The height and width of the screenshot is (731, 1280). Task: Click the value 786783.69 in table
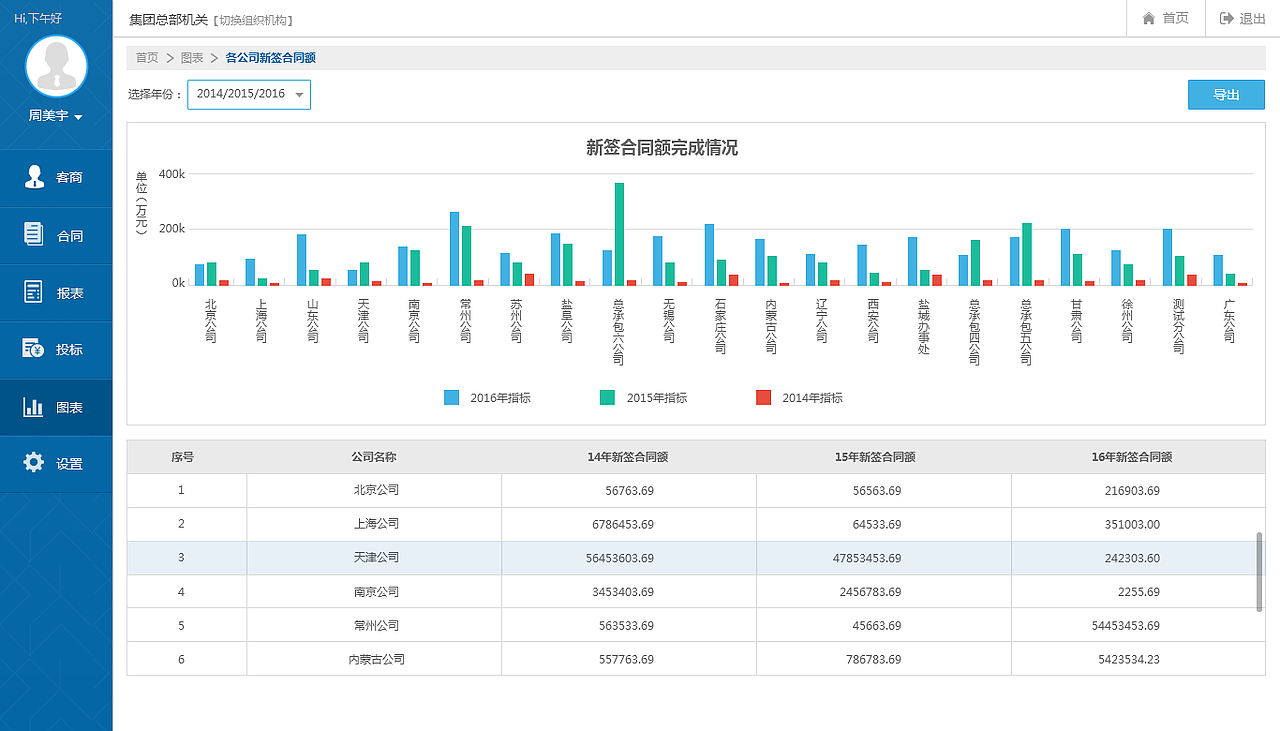874,660
